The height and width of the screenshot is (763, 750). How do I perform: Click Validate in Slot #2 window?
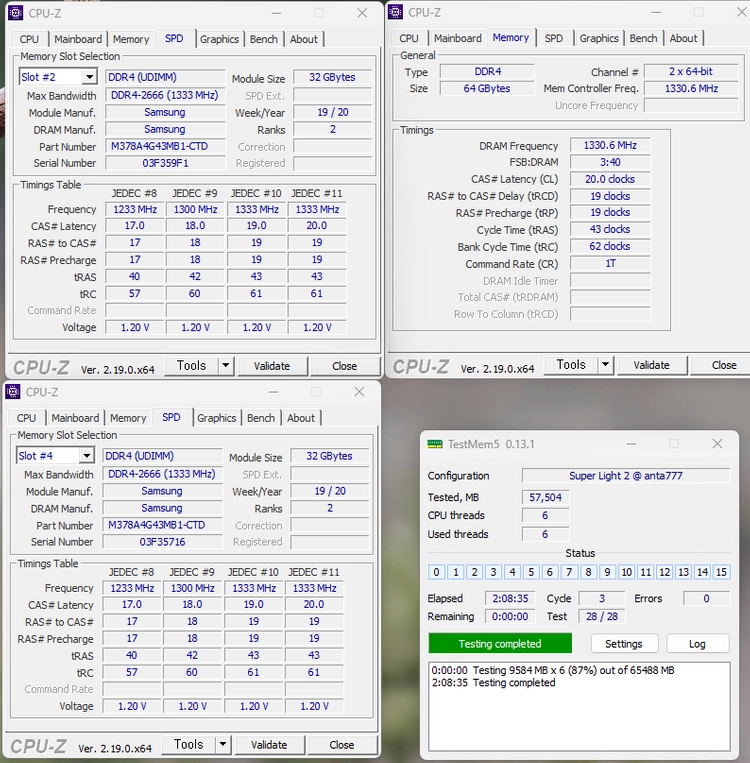[x=272, y=365]
